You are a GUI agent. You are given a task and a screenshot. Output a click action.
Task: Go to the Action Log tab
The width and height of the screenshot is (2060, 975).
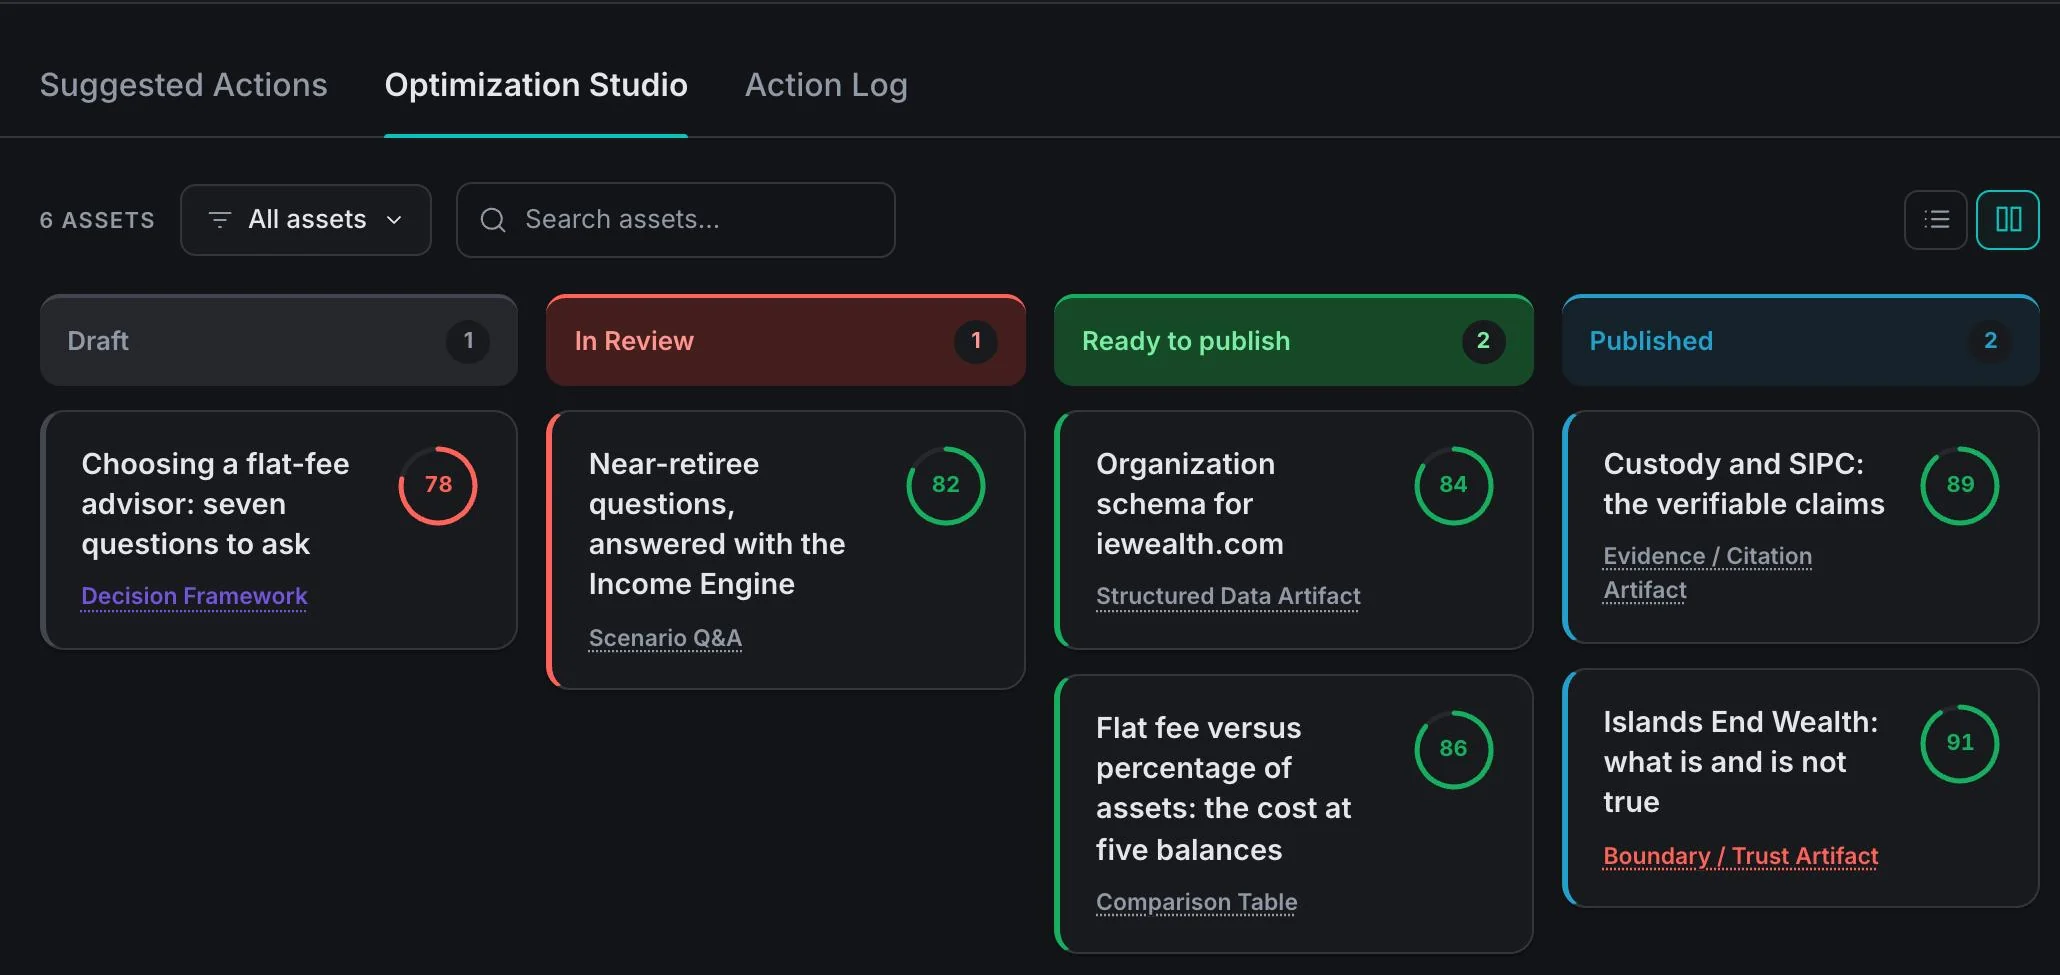[826, 85]
